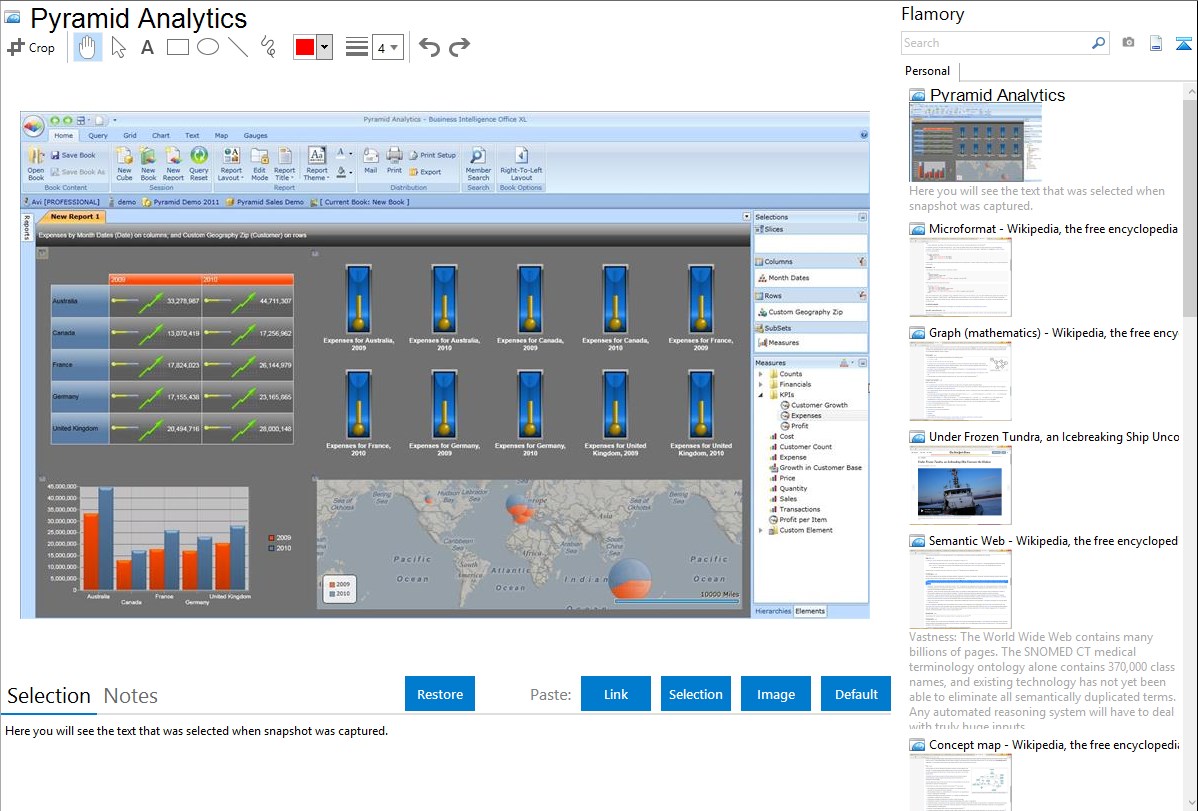Image resolution: width=1198 pixels, height=811 pixels.
Task: Switch to the Notes tab
Action: pyautogui.click(x=131, y=696)
